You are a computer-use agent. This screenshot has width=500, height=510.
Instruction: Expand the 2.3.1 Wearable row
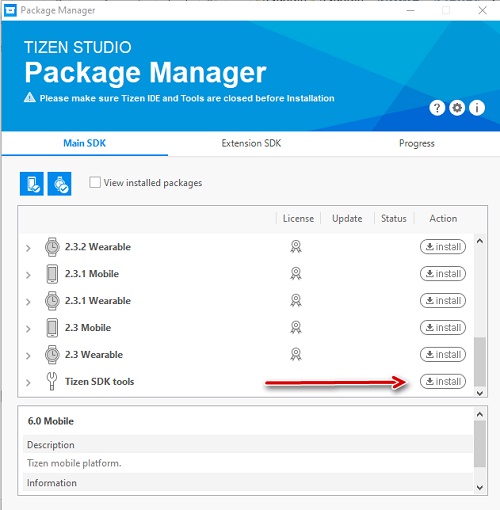(x=28, y=302)
